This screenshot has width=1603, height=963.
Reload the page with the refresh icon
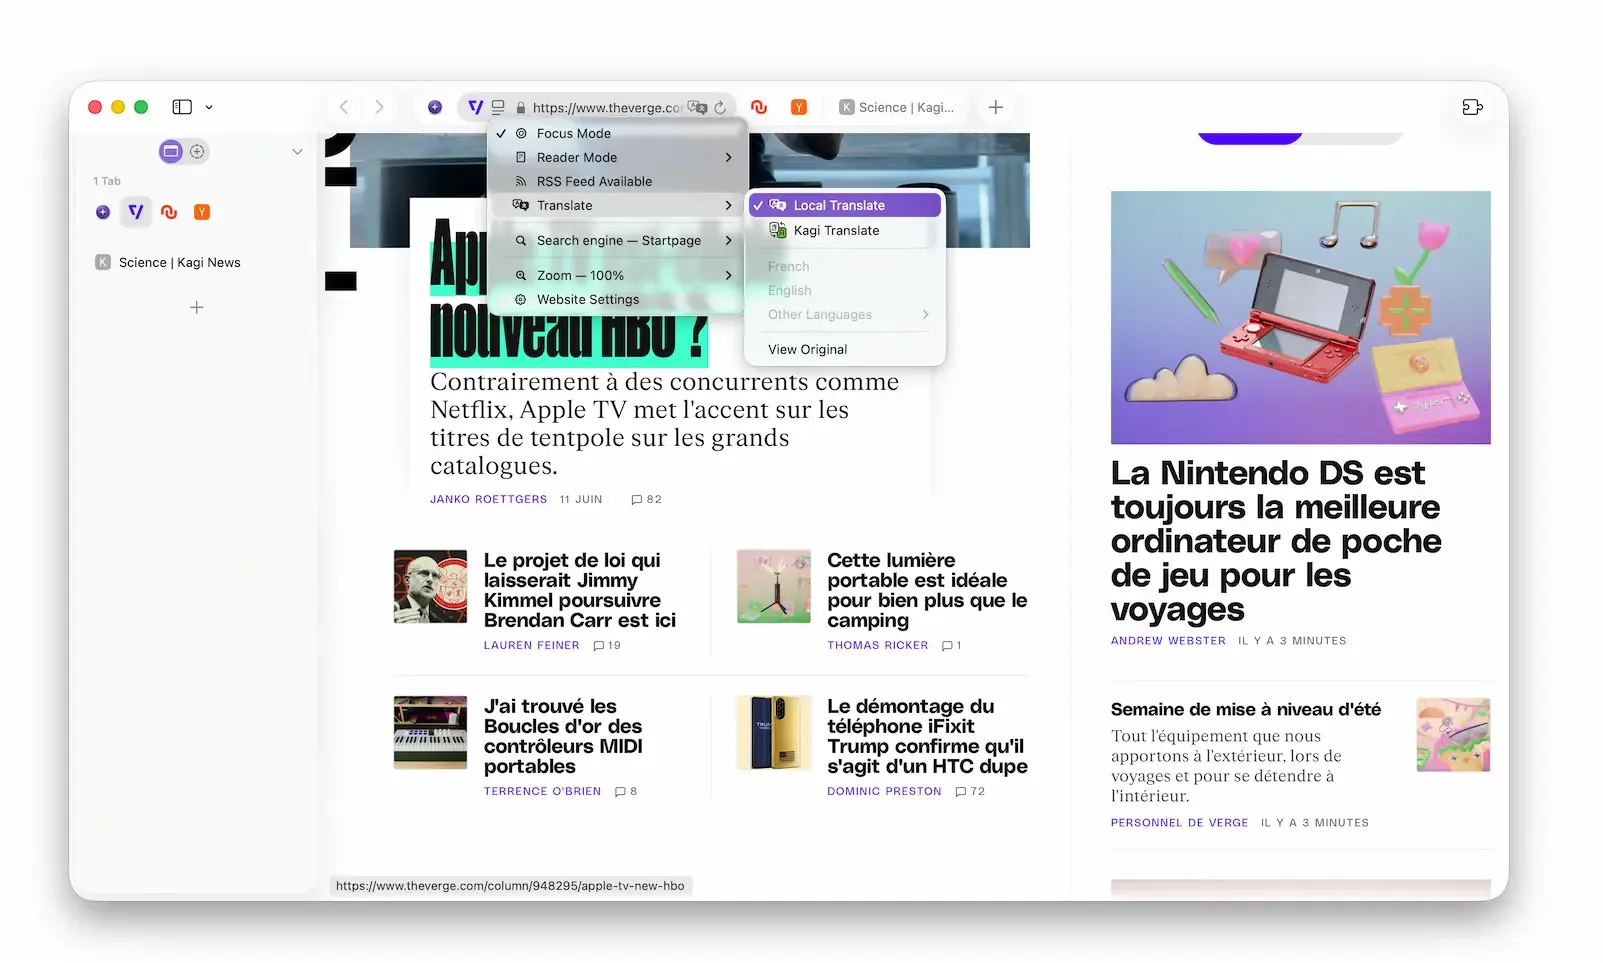[720, 107]
